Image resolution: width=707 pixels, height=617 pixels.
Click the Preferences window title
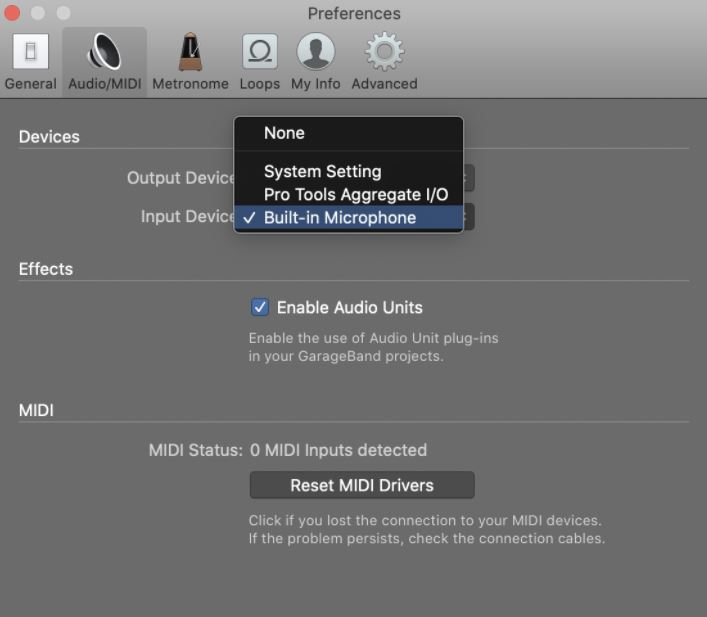tap(354, 14)
